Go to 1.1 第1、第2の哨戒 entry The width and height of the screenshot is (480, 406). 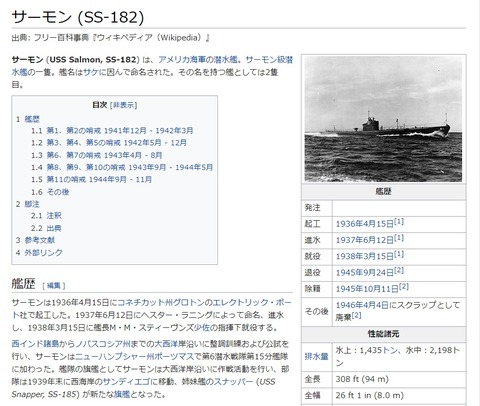(120, 131)
